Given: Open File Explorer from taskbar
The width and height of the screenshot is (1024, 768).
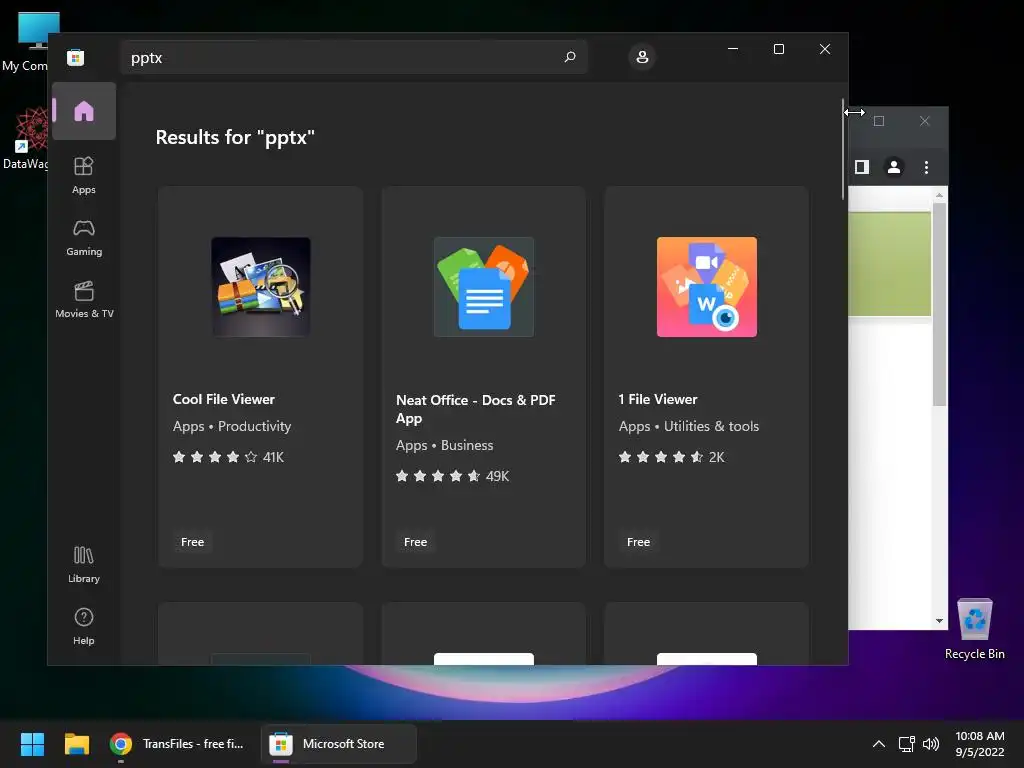Looking at the screenshot, I should [x=76, y=744].
